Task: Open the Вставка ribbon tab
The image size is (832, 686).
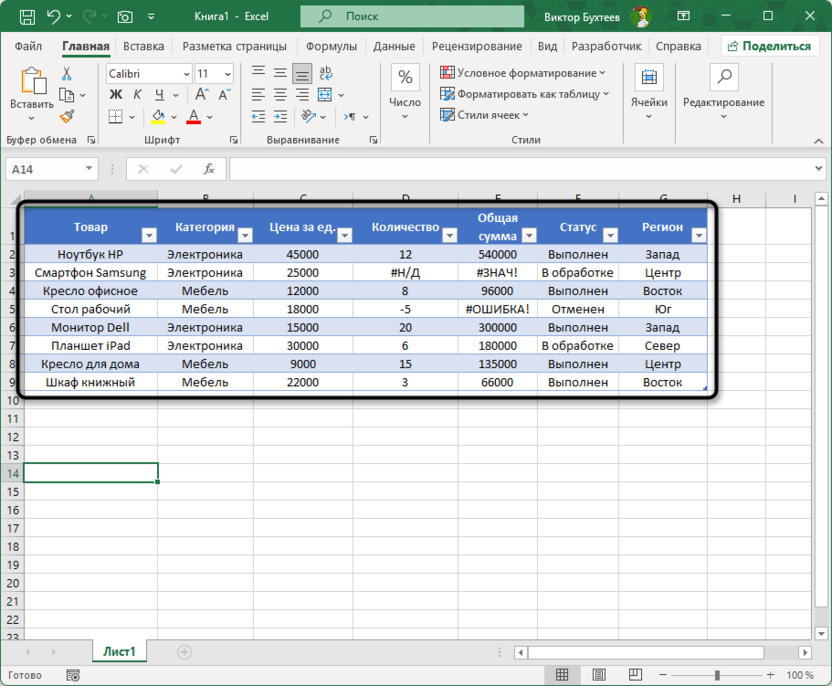Action: pyautogui.click(x=144, y=46)
